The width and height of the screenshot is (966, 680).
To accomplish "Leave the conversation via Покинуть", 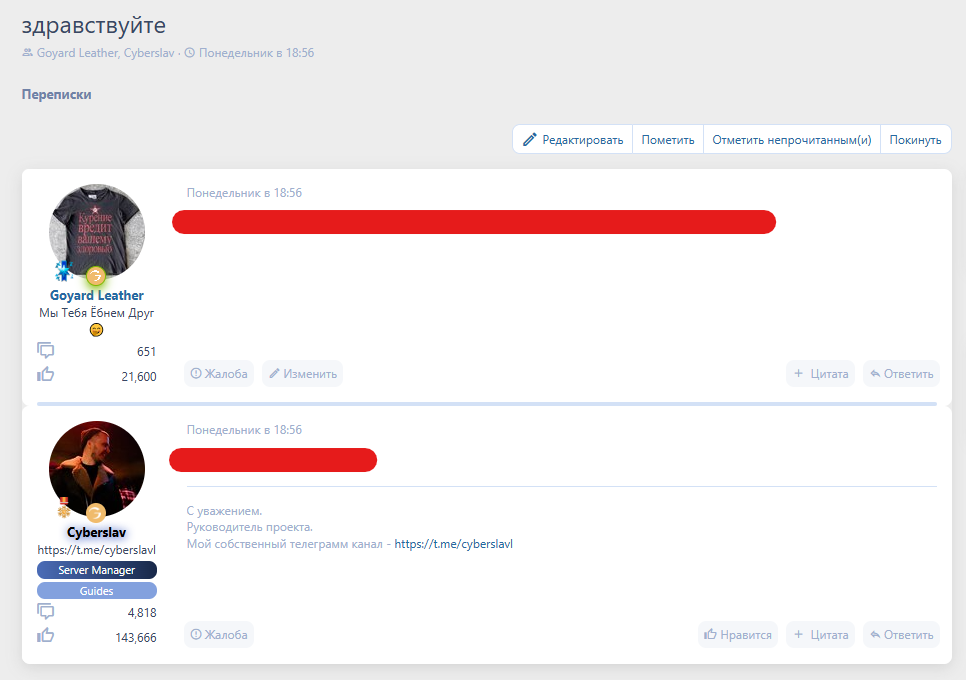I will pos(915,140).
